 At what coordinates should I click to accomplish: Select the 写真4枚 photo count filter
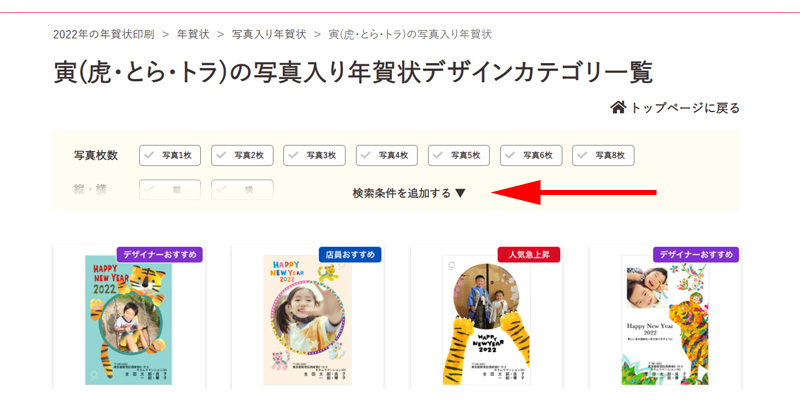[387, 156]
